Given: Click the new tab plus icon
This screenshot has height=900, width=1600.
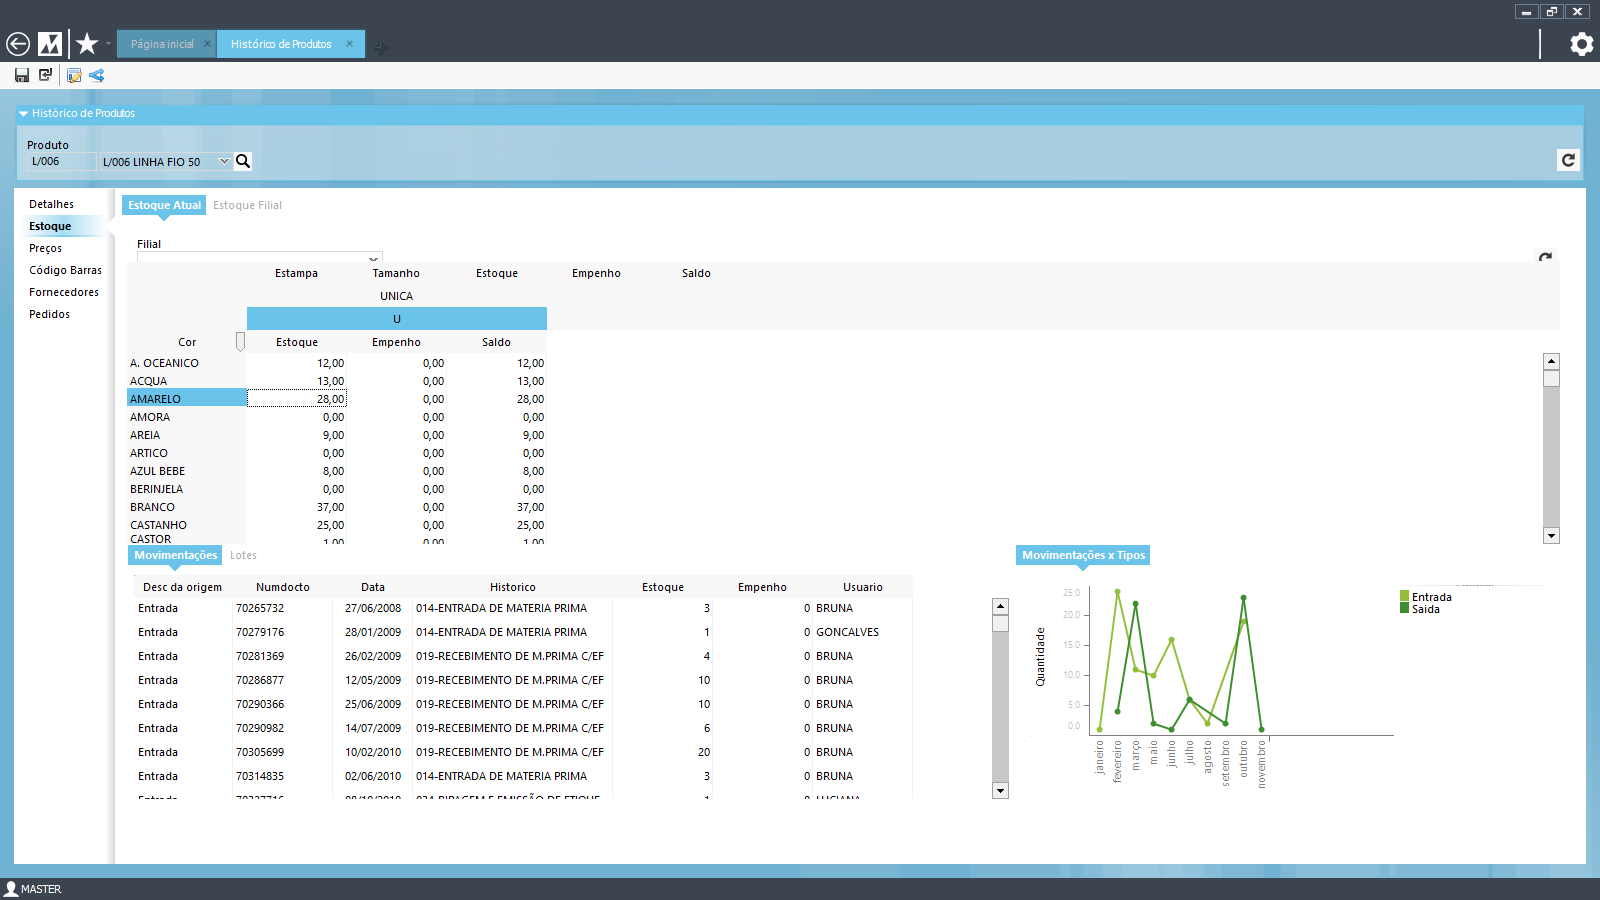Looking at the screenshot, I should (381, 46).
